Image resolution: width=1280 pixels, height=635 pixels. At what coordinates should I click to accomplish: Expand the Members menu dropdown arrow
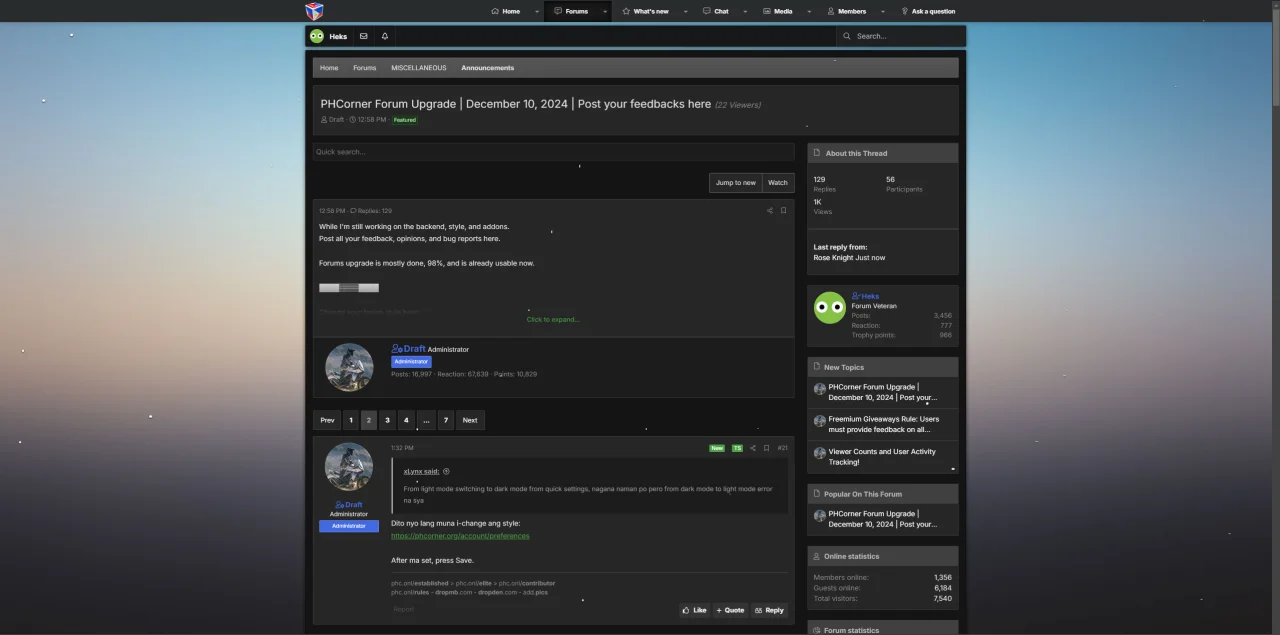(x=883, y=12)
